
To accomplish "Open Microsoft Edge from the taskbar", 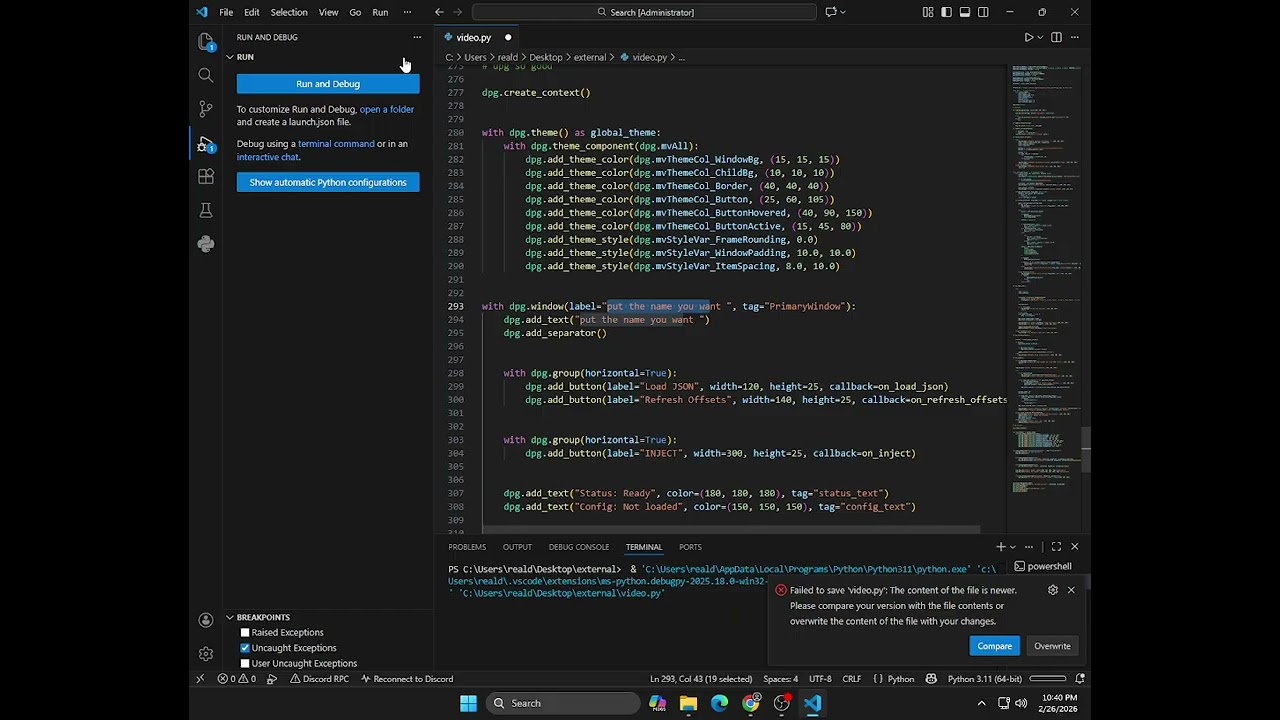I will point(719,703).
